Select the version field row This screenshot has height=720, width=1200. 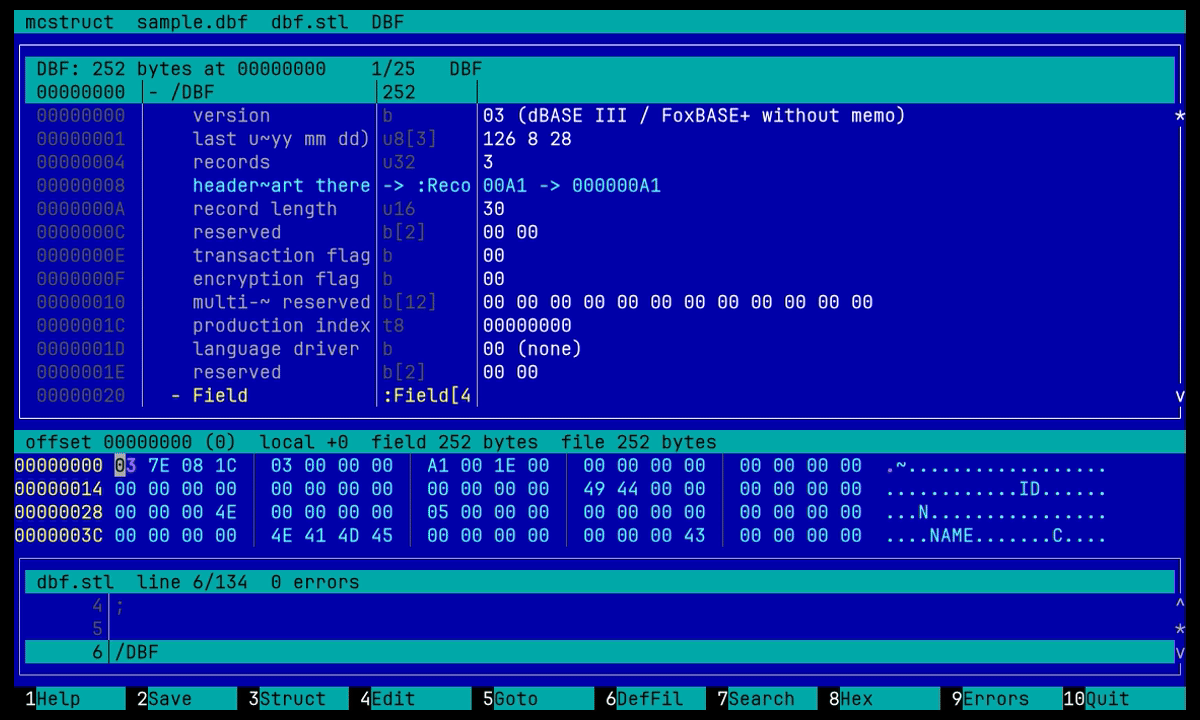(x=599, y=115)
